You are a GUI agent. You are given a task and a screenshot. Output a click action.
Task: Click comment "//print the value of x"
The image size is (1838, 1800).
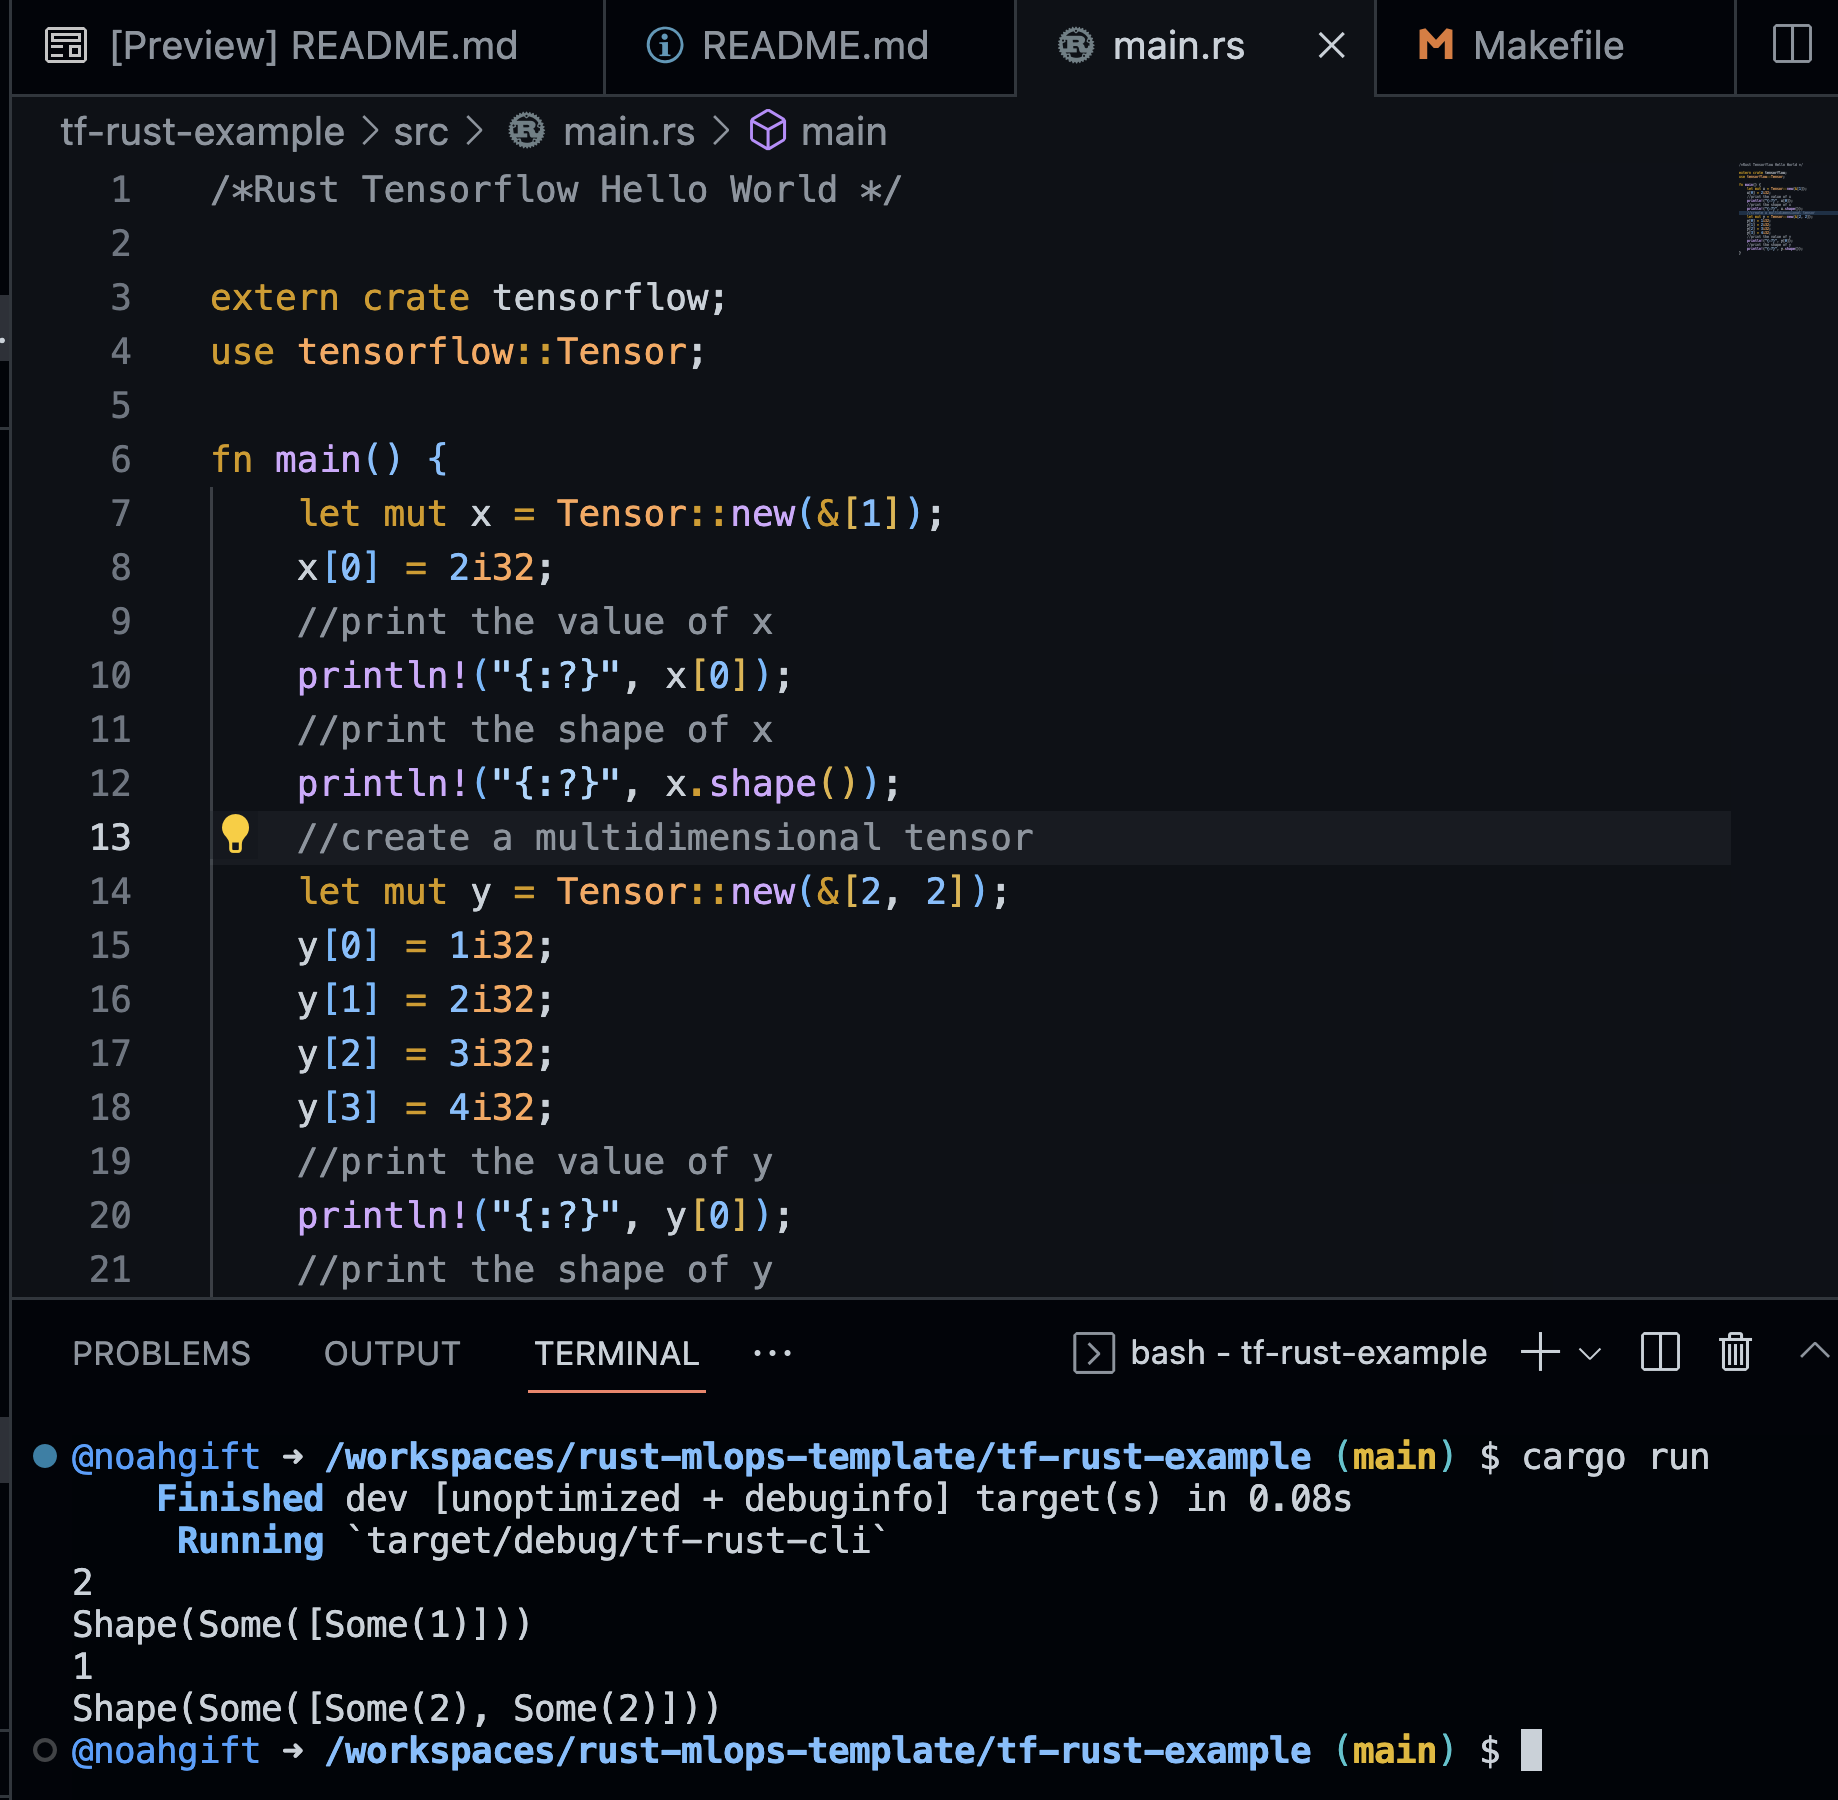pyautogui.click(x=535, y=622)
